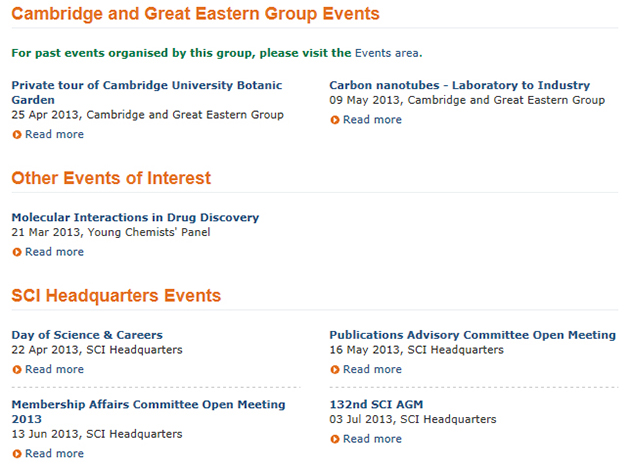Image resolution: width=632 pixels, height=471 pixels.
Task: Read more about Molecular Interactions event
Action: (54, 252)
